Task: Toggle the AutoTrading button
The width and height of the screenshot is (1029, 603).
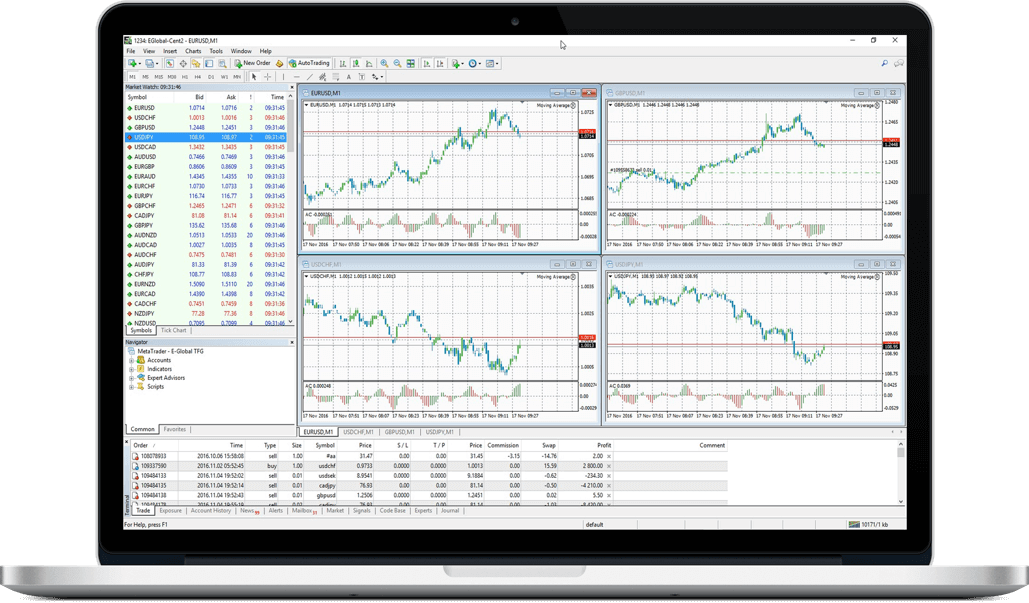Action: point(309,63)
